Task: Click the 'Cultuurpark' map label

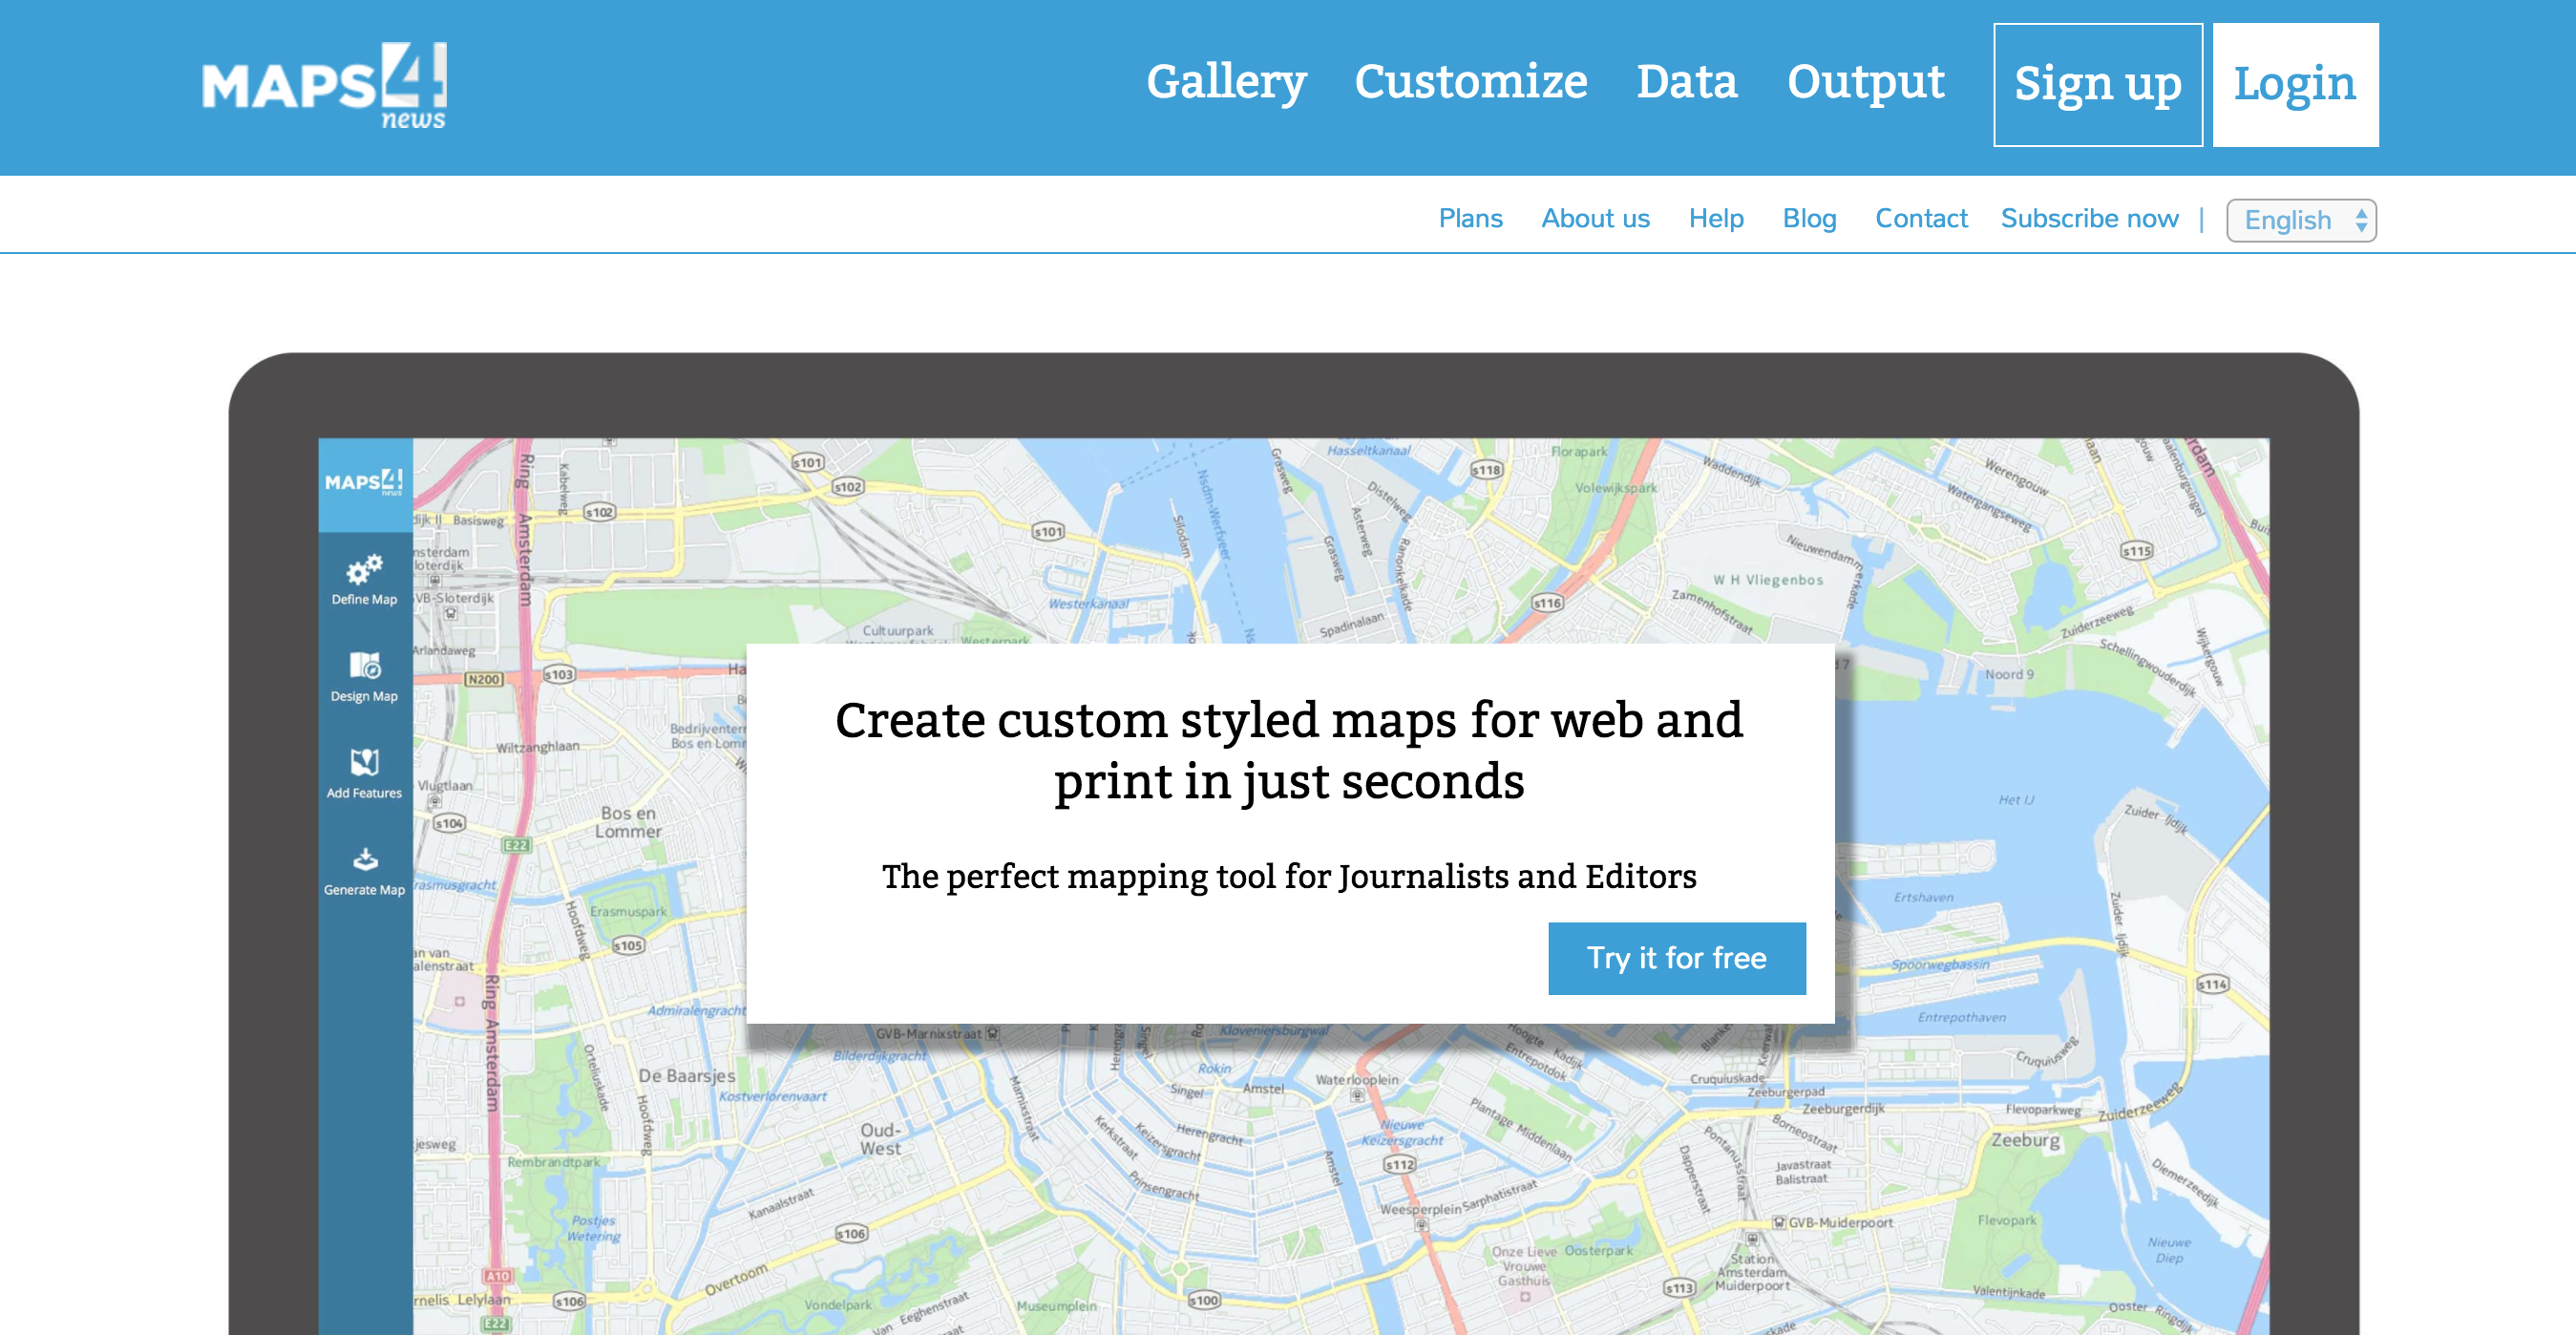Action: [897, 631]
